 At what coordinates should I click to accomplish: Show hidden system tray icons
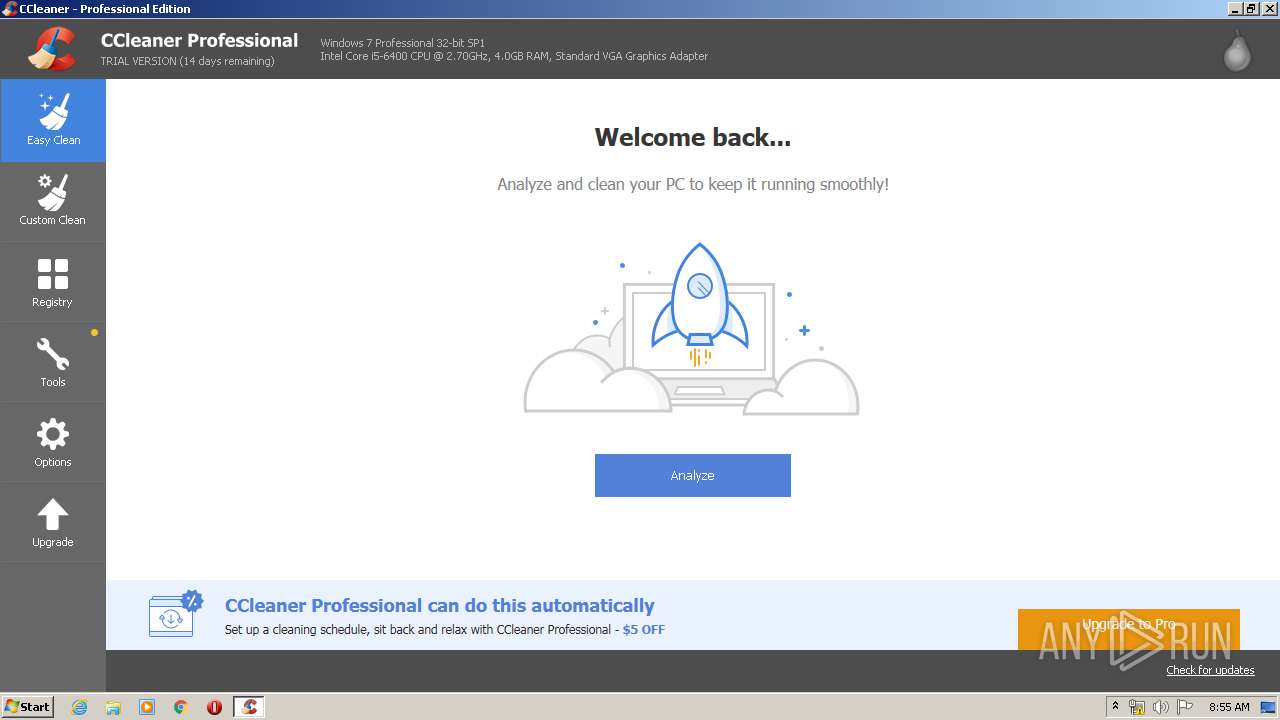click(1115, 707)
